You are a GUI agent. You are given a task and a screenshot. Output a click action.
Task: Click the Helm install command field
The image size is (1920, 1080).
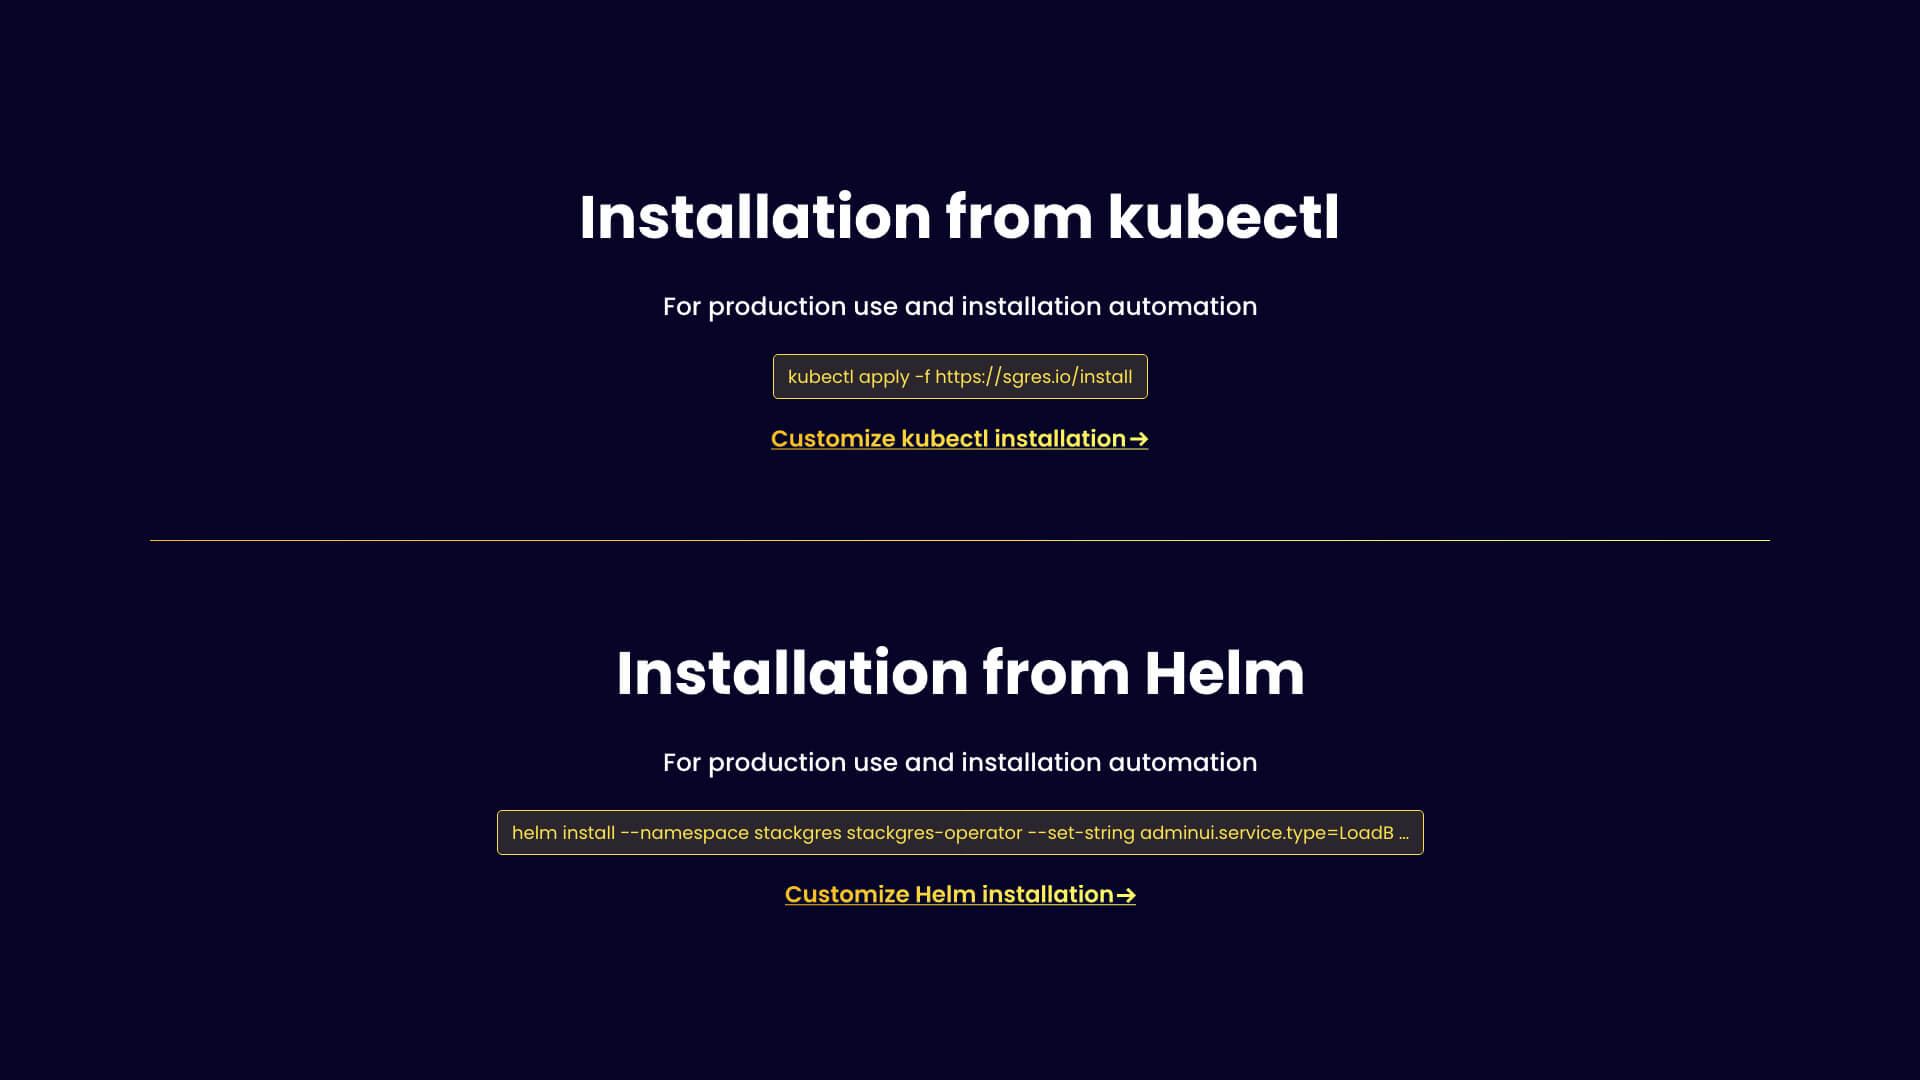tap(960, 832)
